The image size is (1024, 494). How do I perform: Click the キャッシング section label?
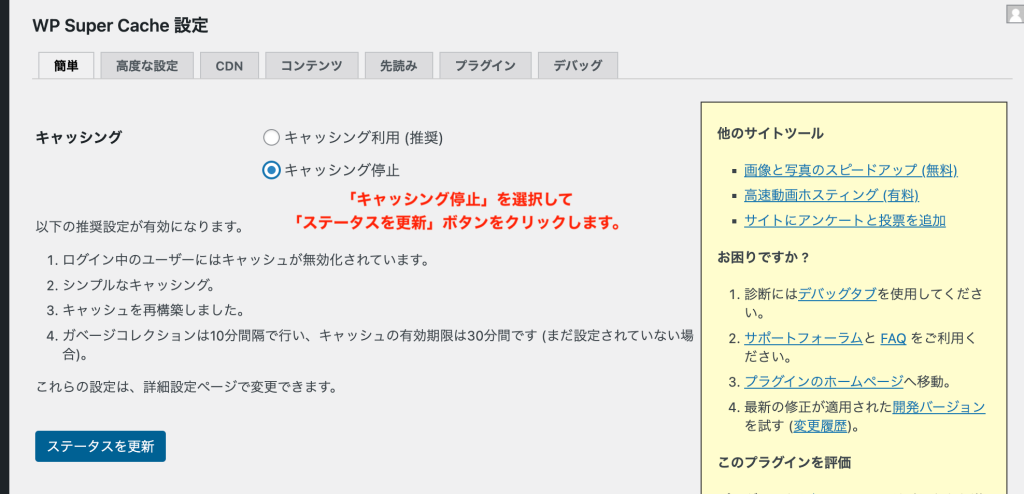click(78, 137)
